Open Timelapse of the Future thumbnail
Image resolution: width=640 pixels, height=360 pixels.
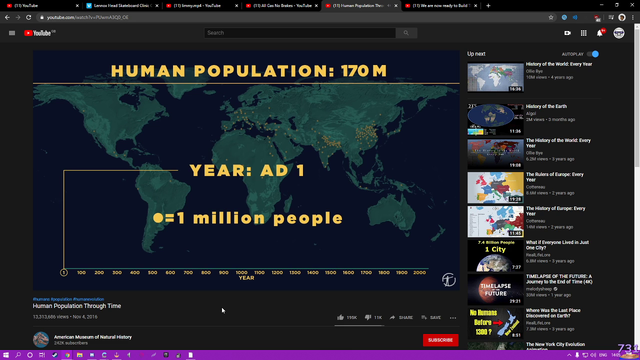tap(496, 289)
